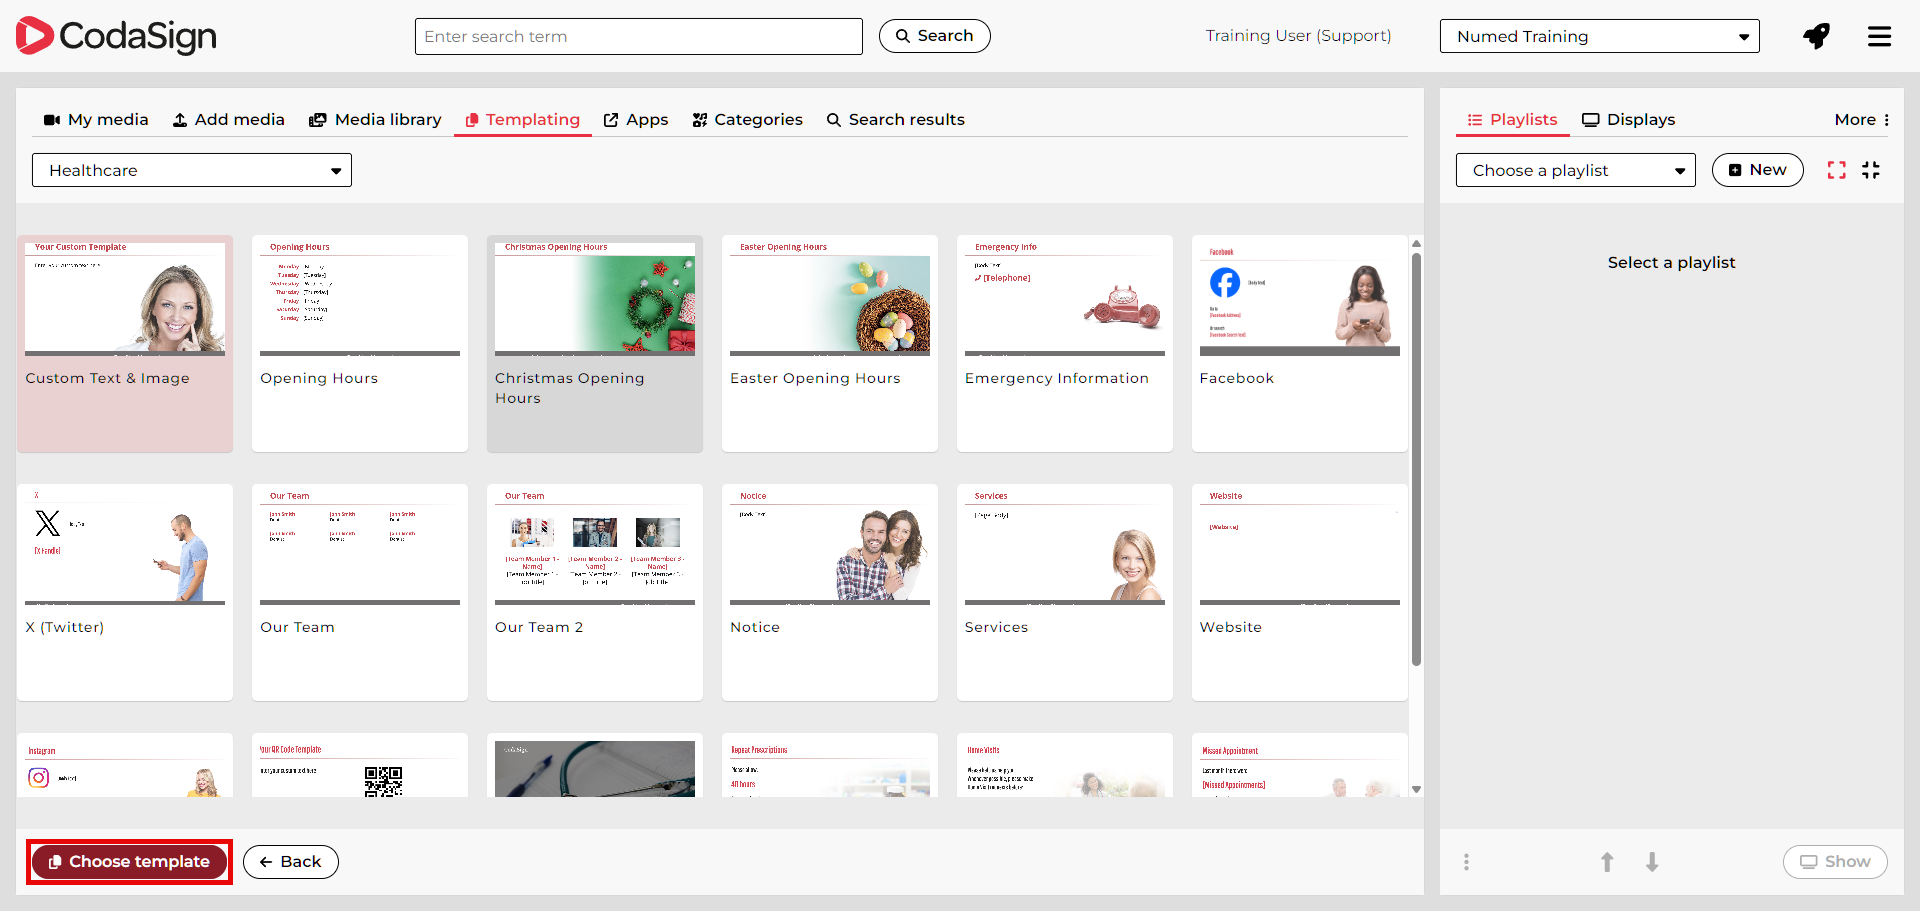Switch to the Displays tab
1920x911 pixels.
(x=1628, y=120)
